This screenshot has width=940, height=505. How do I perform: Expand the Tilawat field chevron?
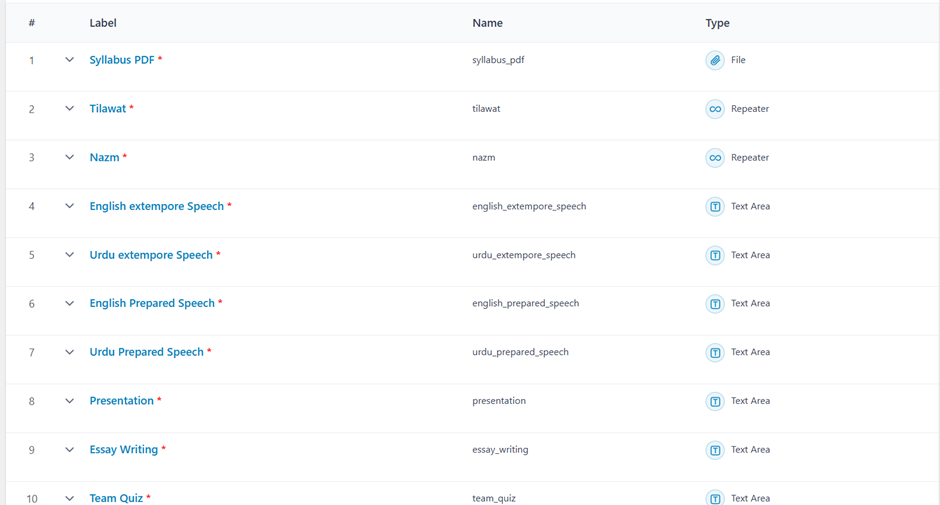(x=69, y=109)
